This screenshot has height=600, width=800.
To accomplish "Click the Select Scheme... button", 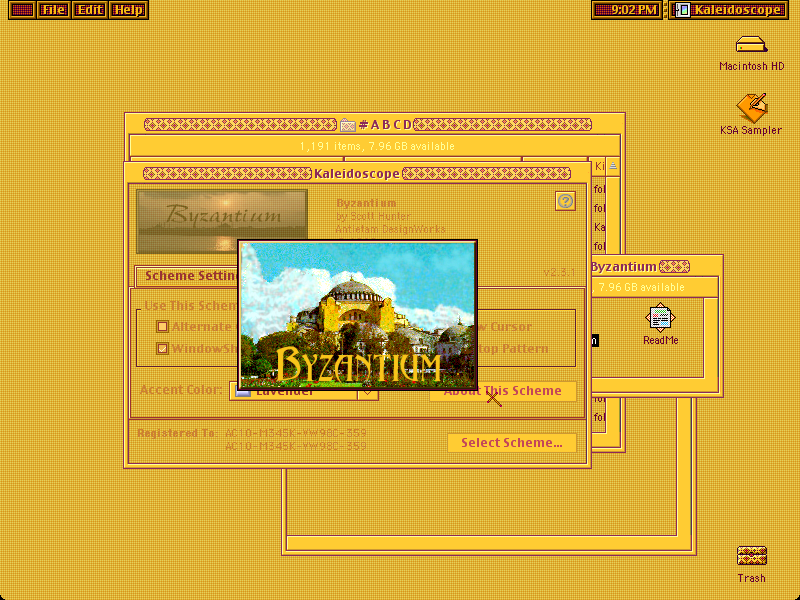I will (512, 442).
